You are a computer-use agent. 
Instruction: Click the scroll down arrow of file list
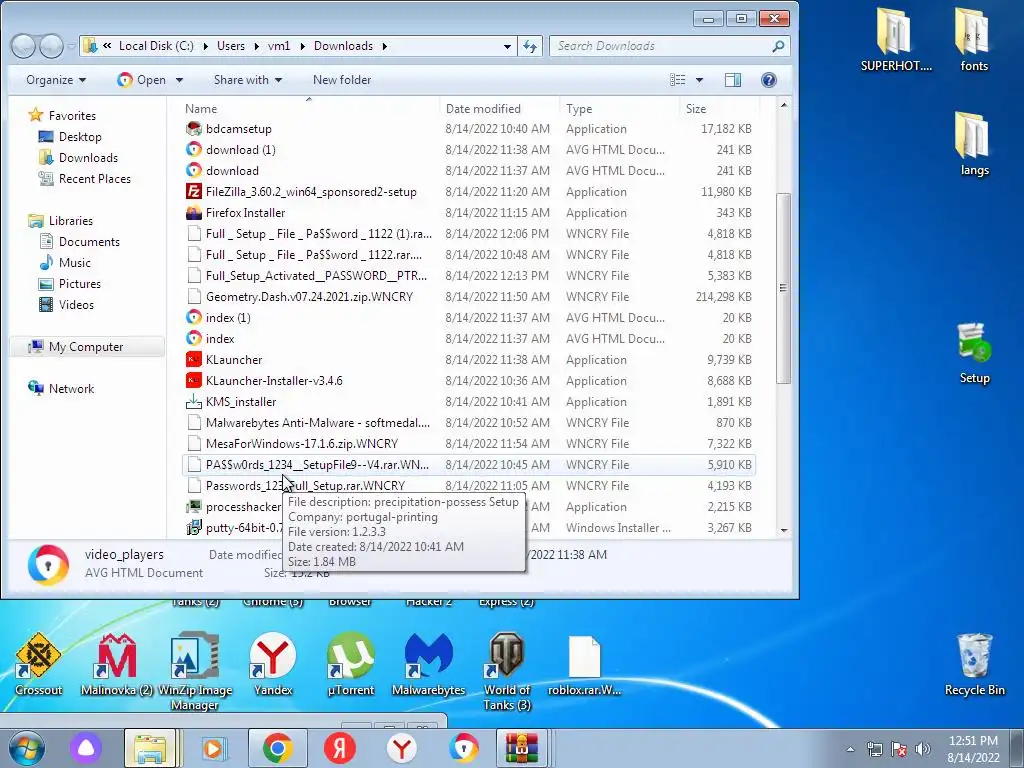(x=783, y=530)
